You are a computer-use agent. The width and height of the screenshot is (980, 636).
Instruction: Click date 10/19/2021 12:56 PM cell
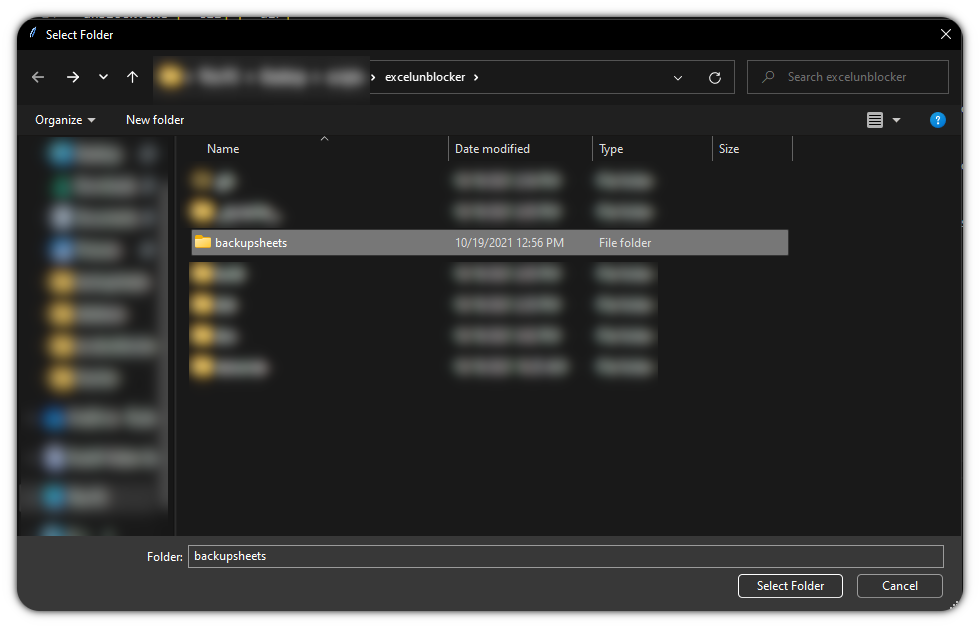[509, 242]
